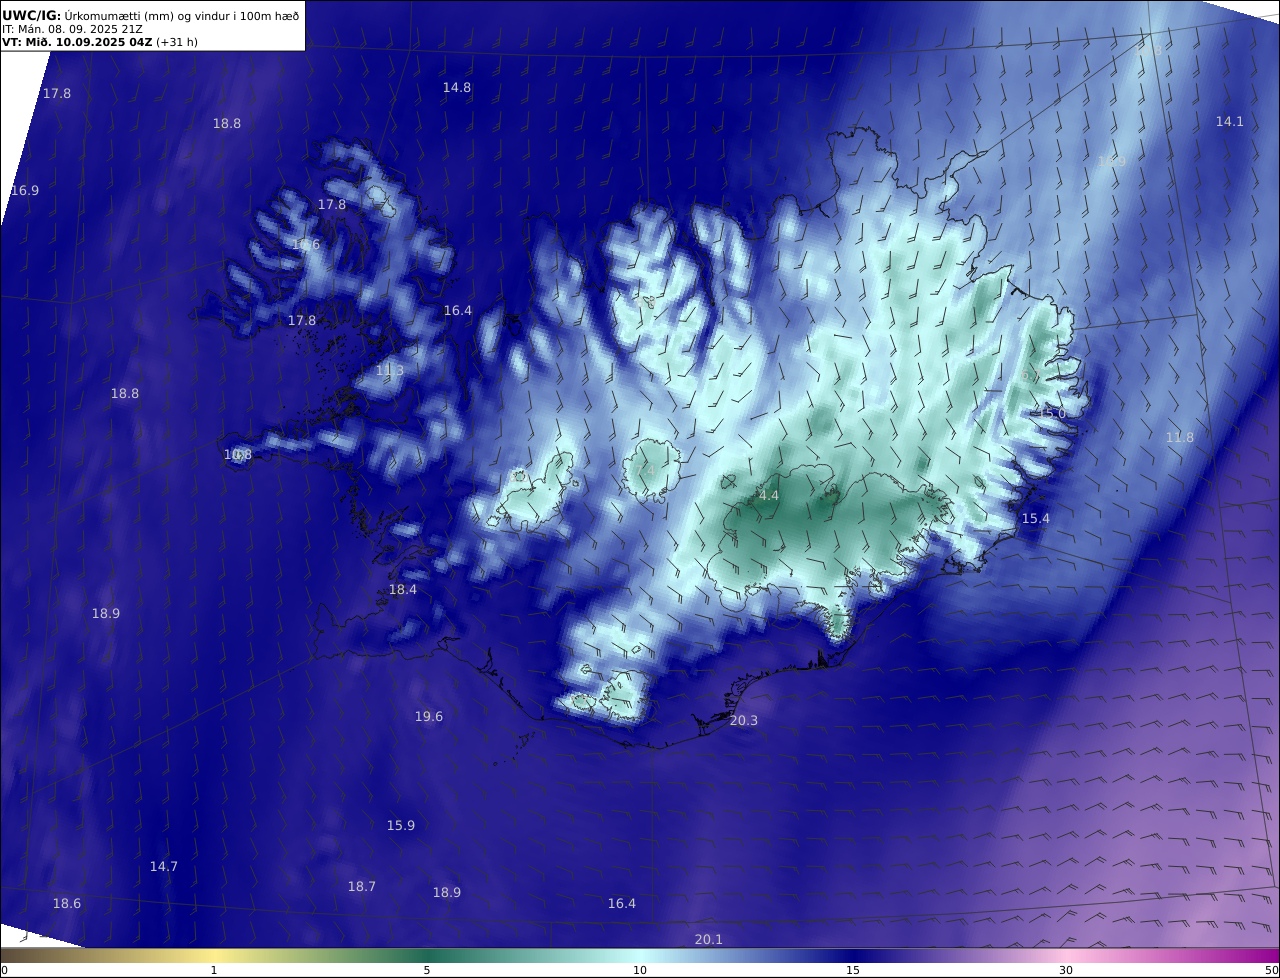
Task: Select the 14.8 value on the map
Action: pyautogui.click(x=457, y=88)
